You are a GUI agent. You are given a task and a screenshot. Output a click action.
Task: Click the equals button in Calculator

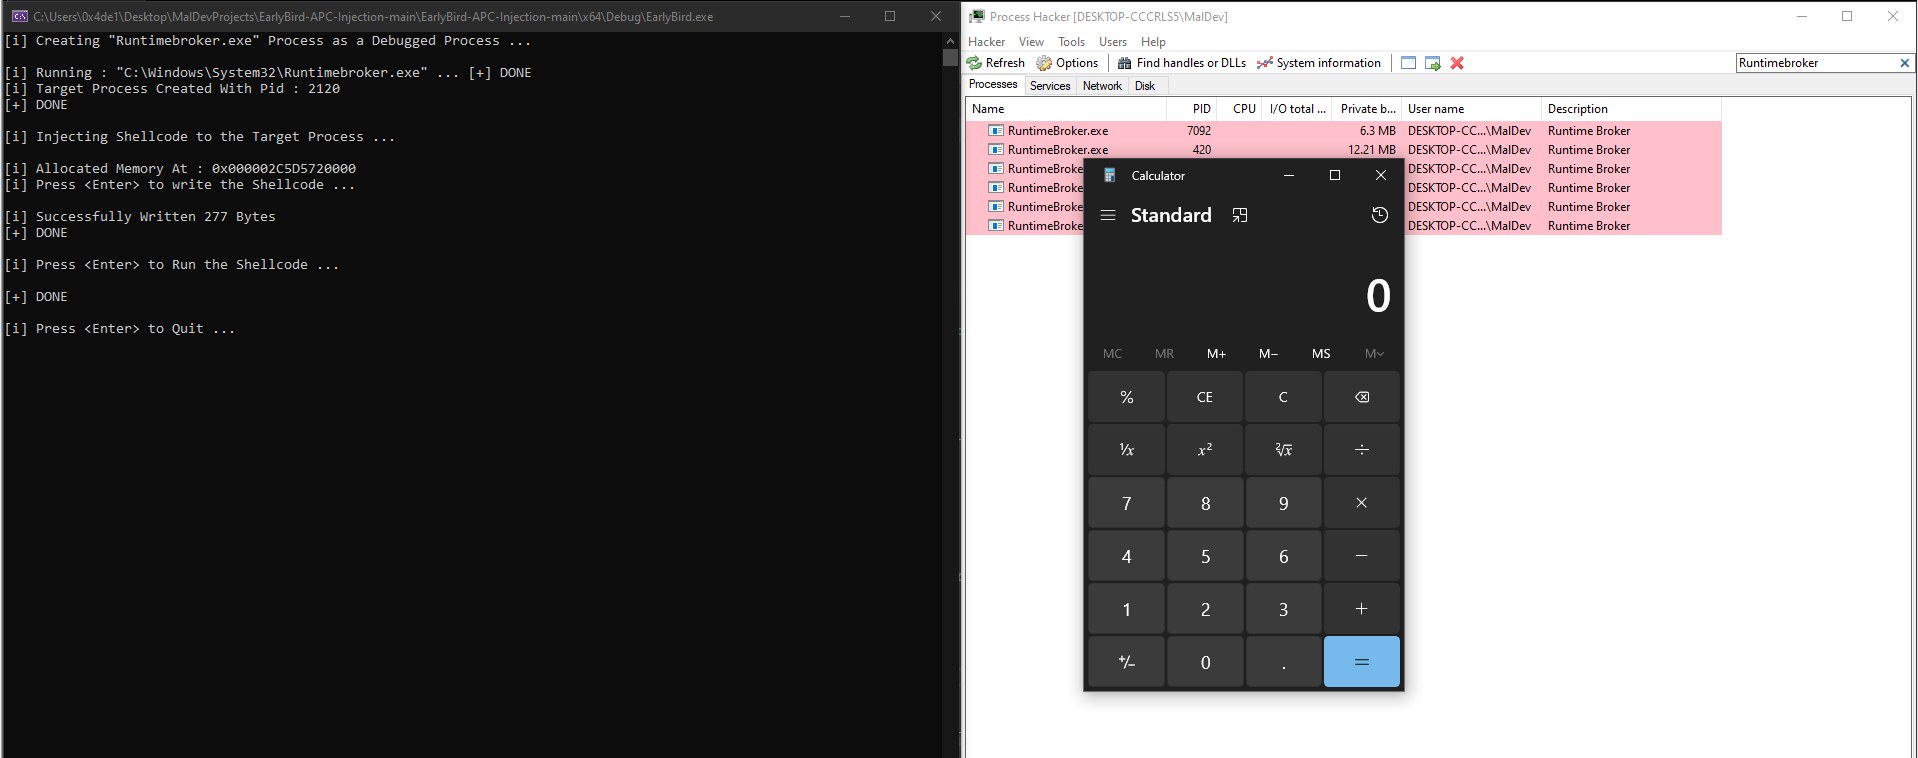[x=1362, y=662]
